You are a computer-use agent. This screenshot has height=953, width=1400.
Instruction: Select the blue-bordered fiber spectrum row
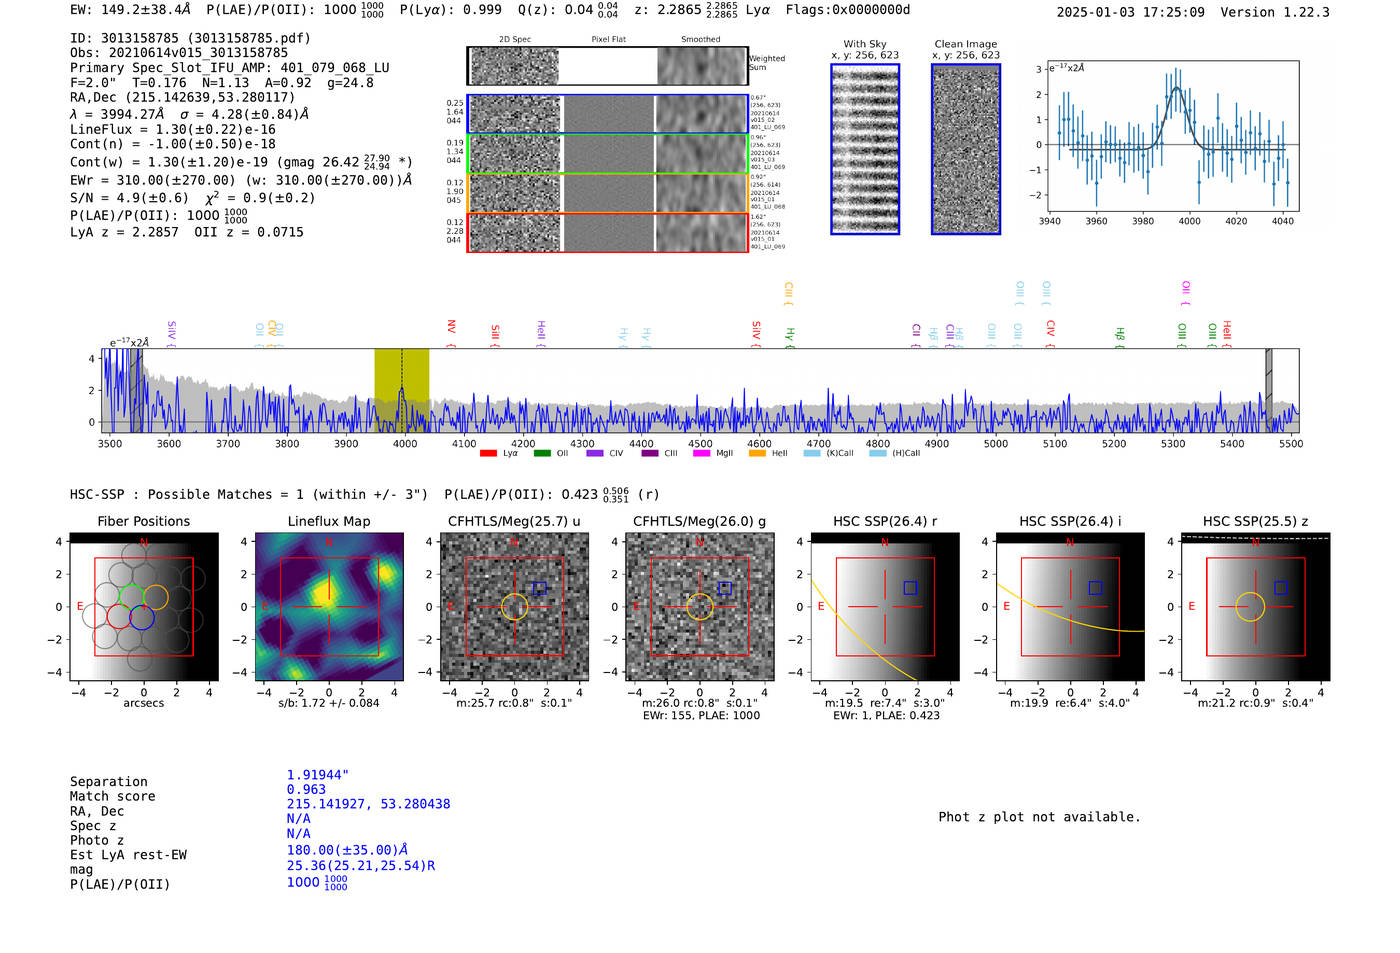click(x=608, y=114)
